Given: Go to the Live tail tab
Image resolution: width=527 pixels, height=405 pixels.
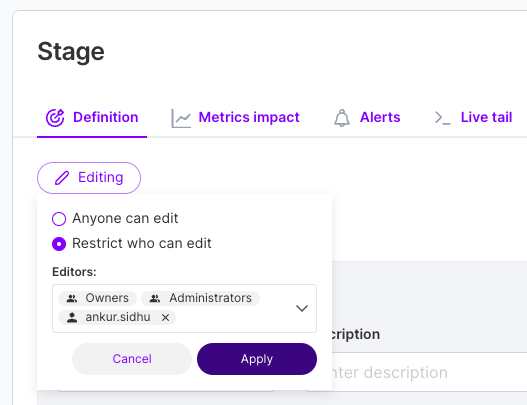Looking at the screenshot, I should [x=473, y=117].
